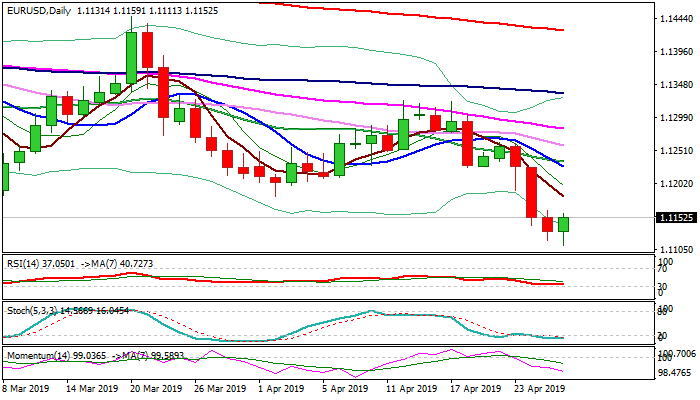This screenshot has height=400, width=700.
Task: Select the Momentum(14) indicator label
Action: point(34,354)
